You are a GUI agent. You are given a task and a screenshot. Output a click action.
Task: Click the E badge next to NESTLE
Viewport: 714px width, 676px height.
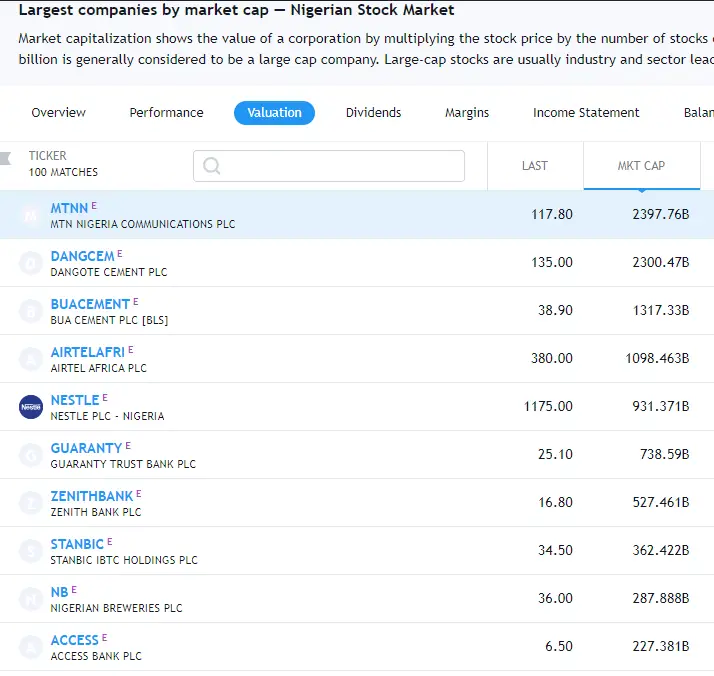(x=105, y=398)
